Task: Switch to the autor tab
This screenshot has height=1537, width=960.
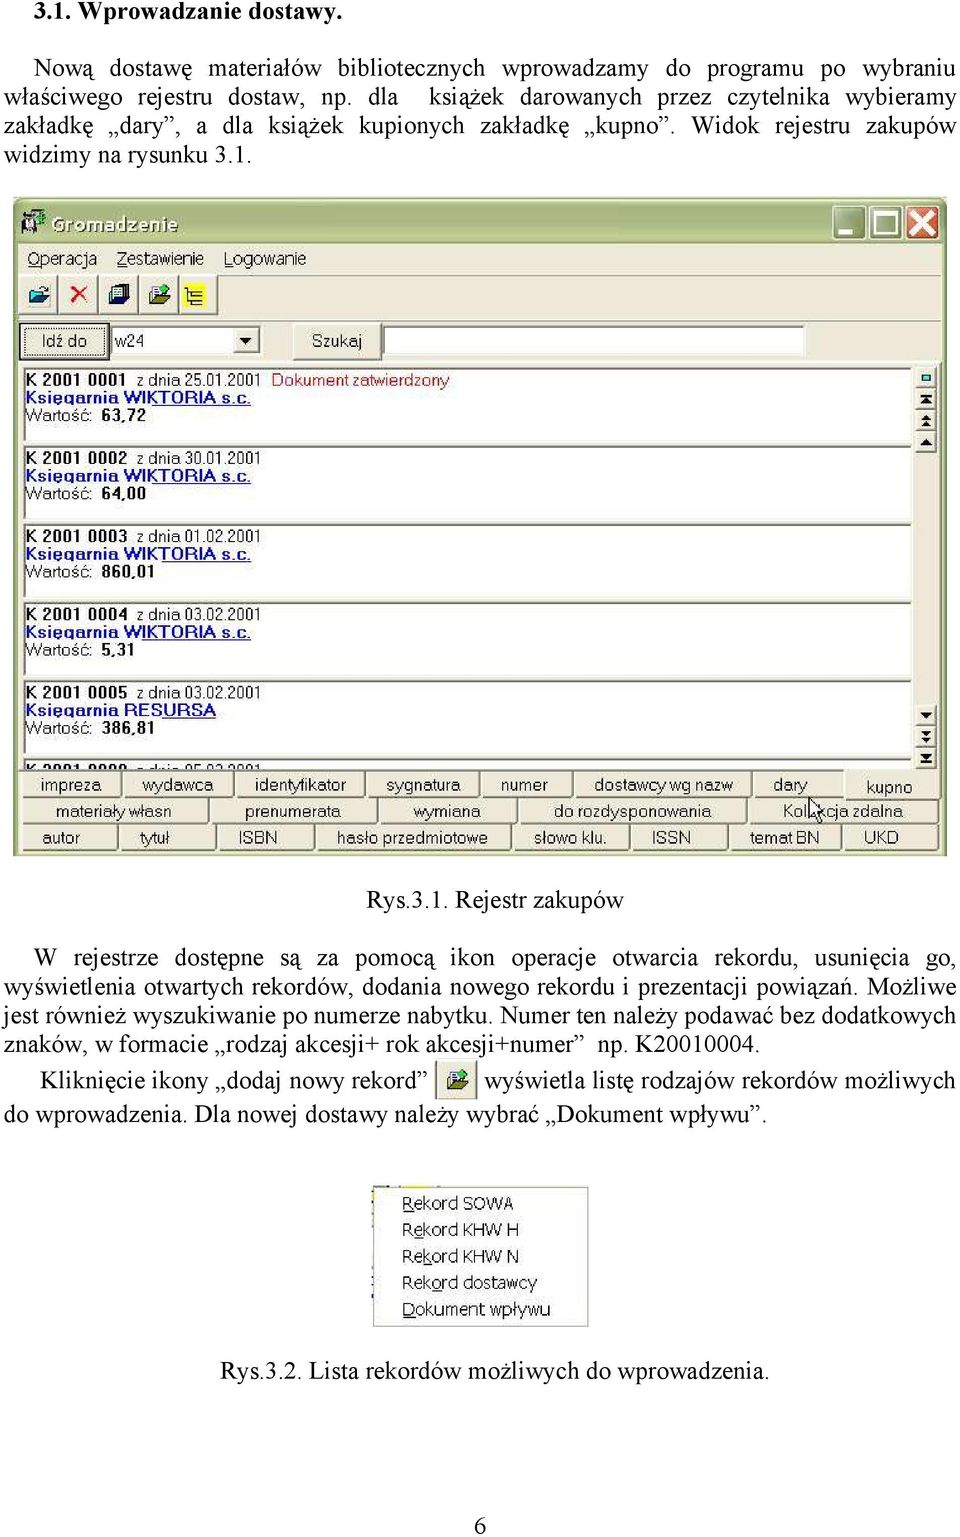Action: (61, 837)
